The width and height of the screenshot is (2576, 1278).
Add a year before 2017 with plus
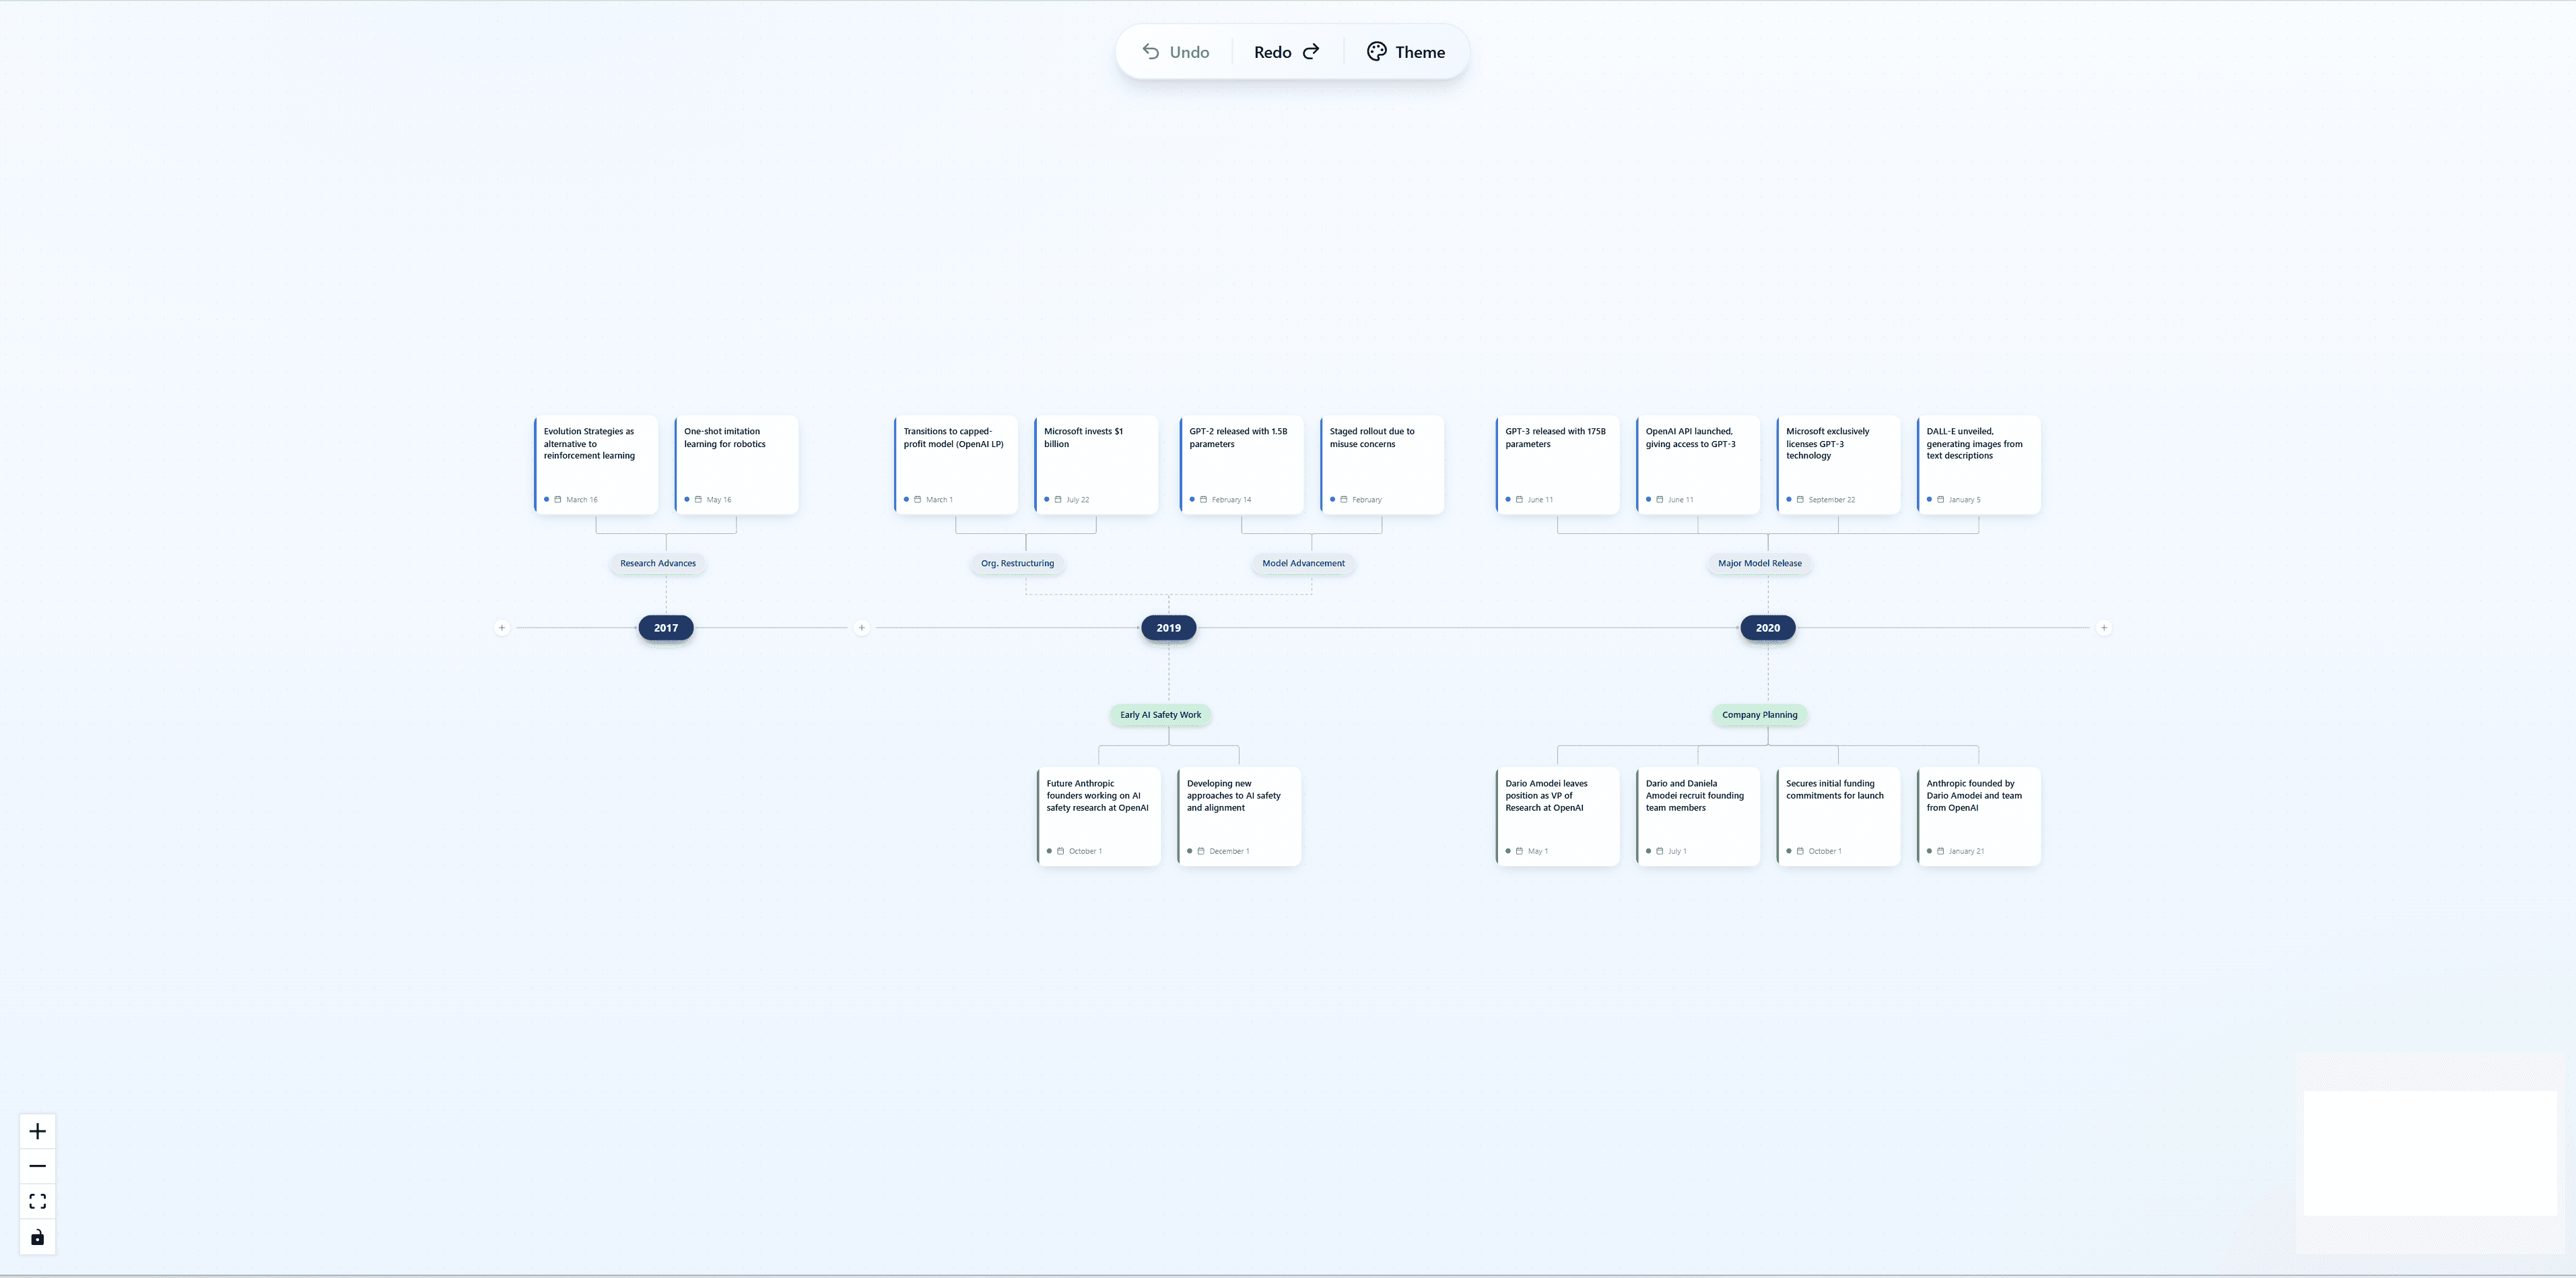(x=502, y=628)
